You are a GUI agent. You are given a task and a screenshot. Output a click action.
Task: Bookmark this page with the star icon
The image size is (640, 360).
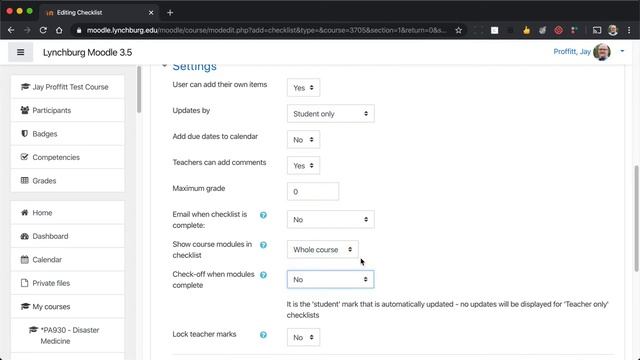(458, 30)
